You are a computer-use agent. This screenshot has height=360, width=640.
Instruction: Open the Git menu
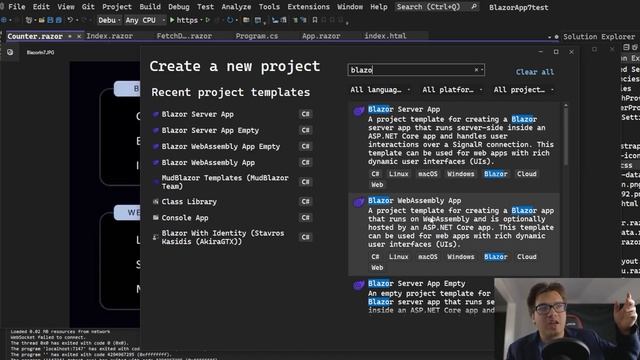(x=88, y=7)
